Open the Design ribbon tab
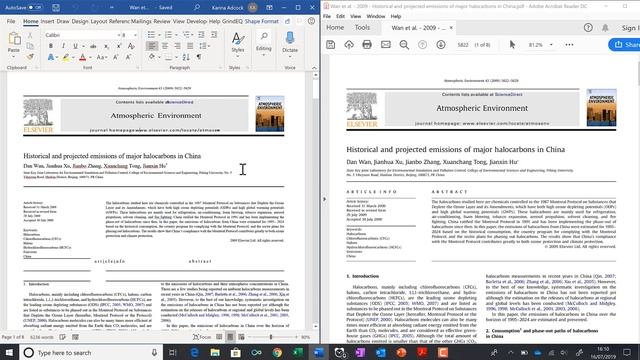 tap(80, 21)
